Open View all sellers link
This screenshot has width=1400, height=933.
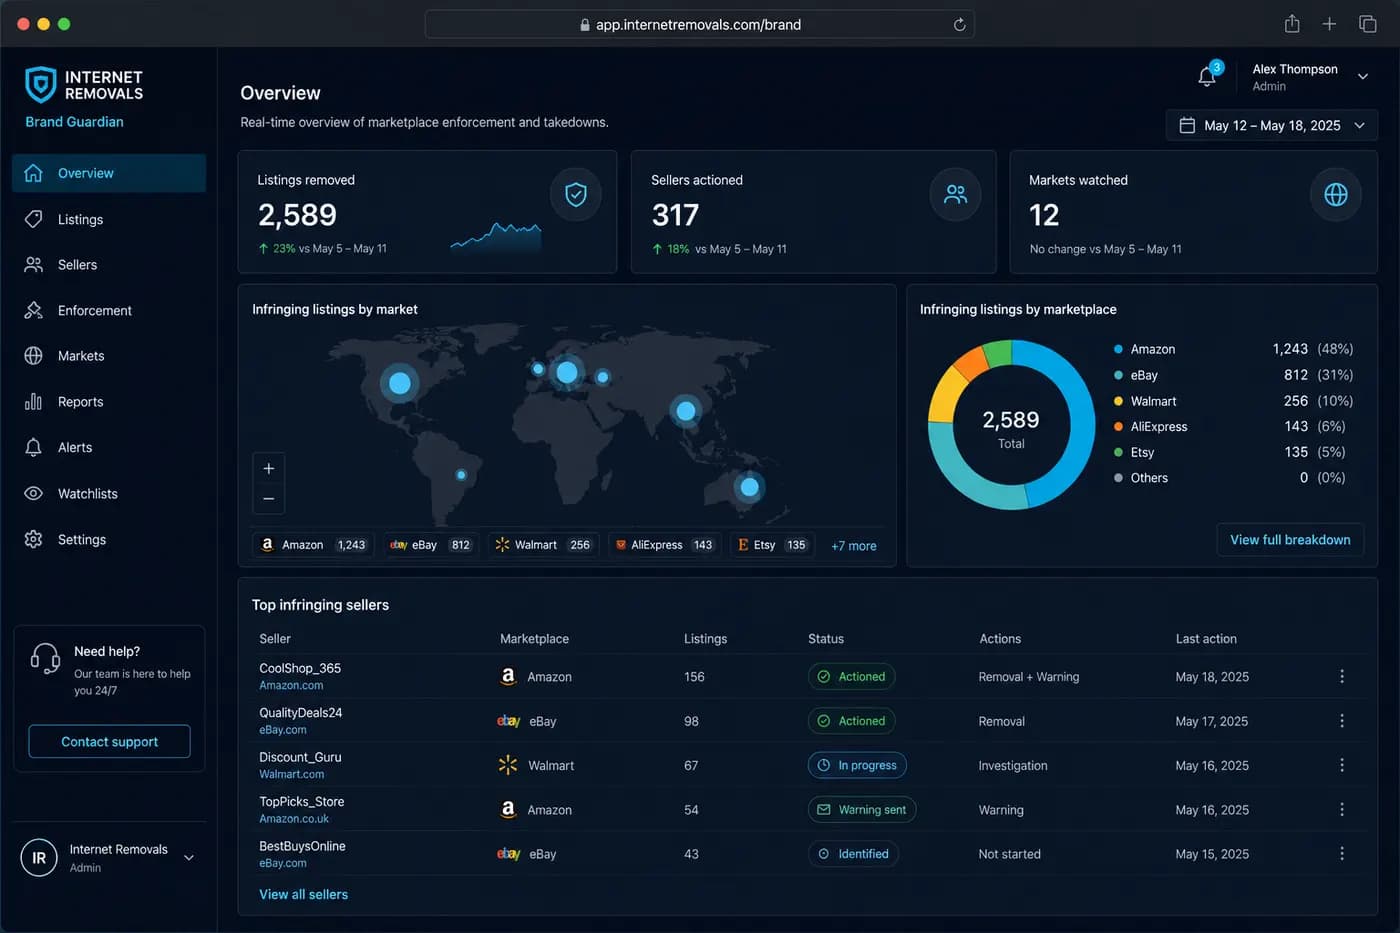pyautogui.click(x=303, y=894)
